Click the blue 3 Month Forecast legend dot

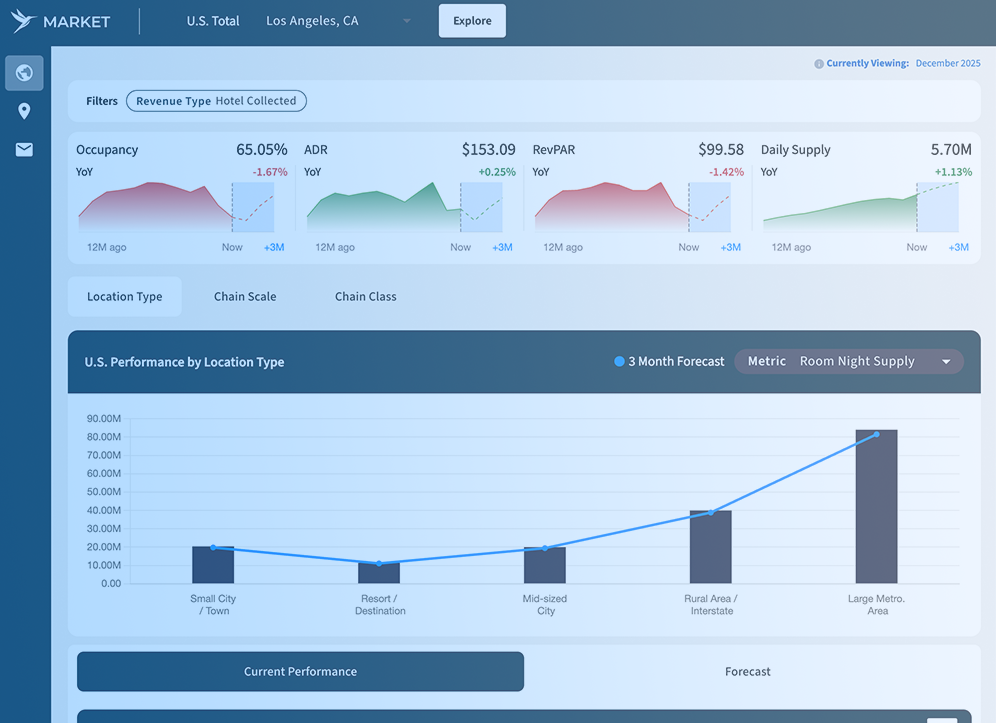[619, 362]
